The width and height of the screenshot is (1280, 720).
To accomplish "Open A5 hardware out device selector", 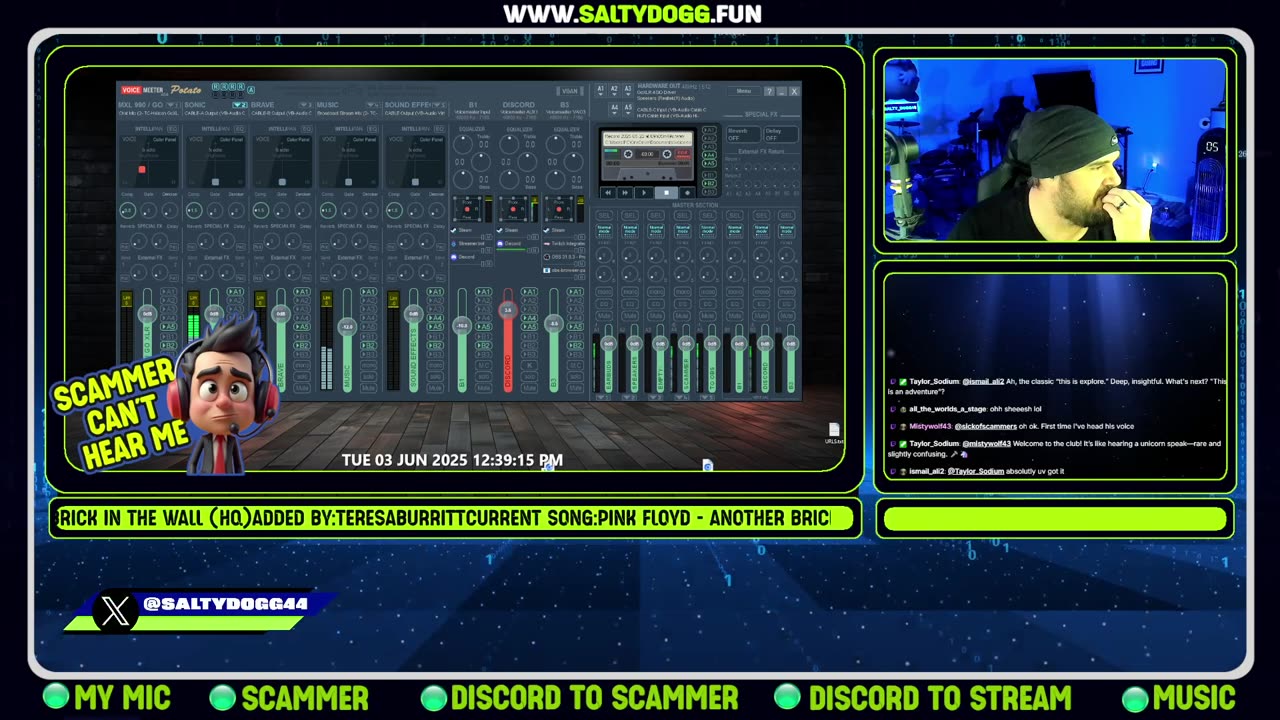I will (628, 110).
